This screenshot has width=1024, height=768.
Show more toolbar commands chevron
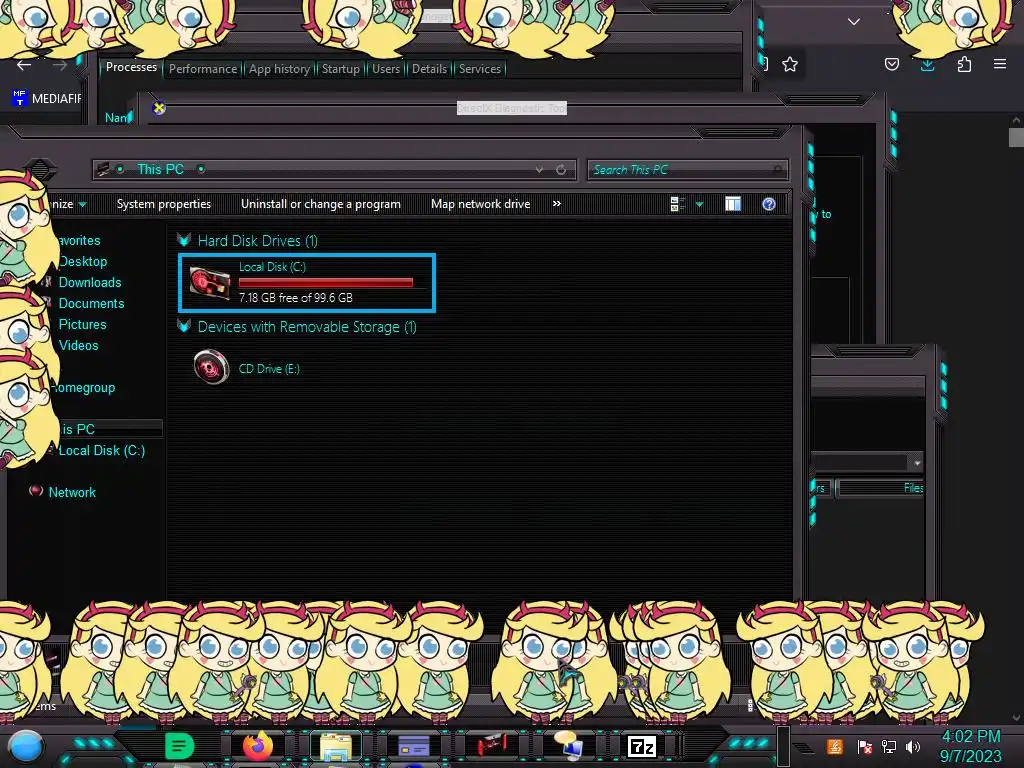556,204
